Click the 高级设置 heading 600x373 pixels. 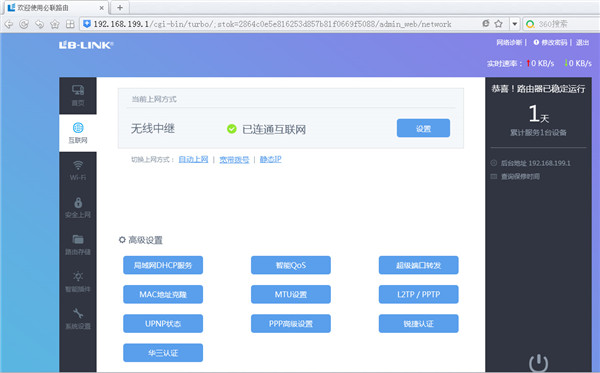click(x=145, y=240)
